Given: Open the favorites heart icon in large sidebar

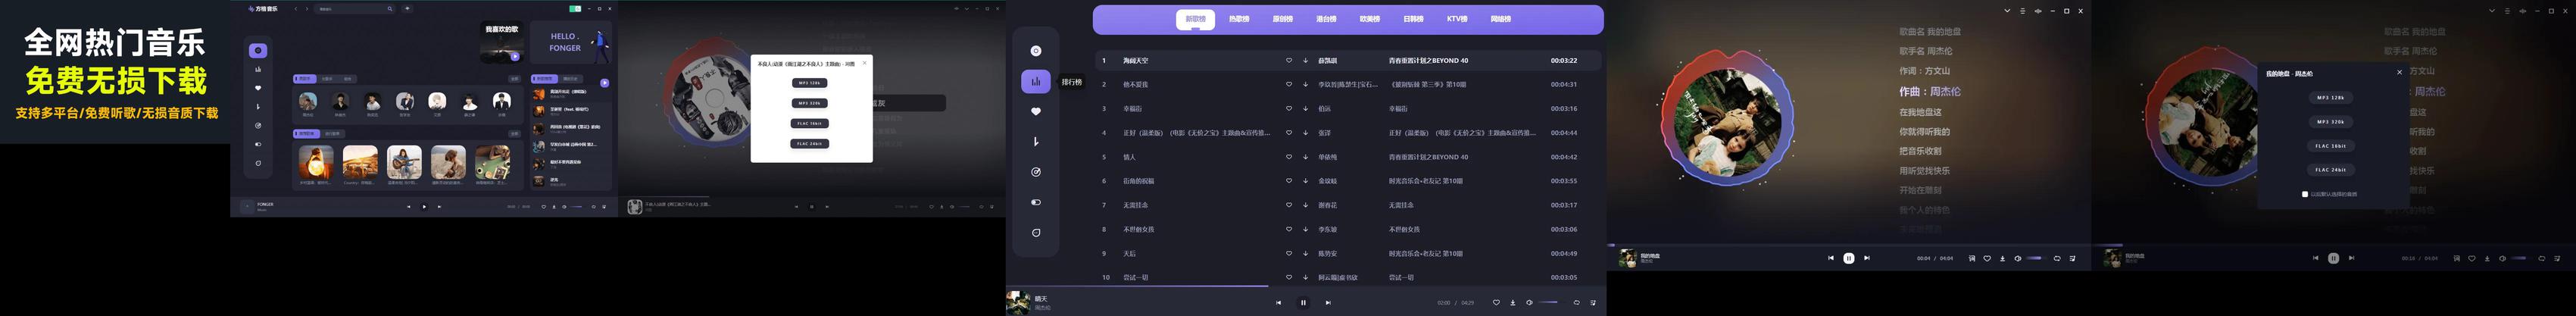Looking at the screenshot, I should [1035, 112].
